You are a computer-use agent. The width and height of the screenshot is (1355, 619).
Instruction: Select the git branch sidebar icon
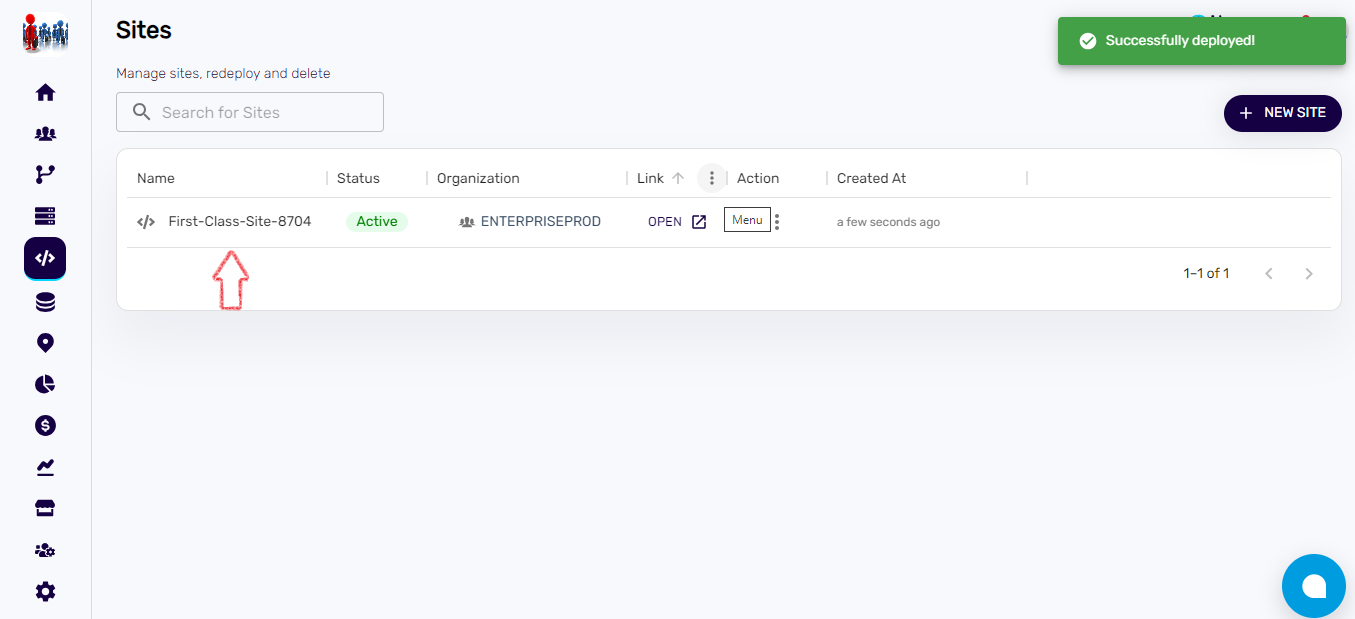pyautogui.click(x=45, y=175)
